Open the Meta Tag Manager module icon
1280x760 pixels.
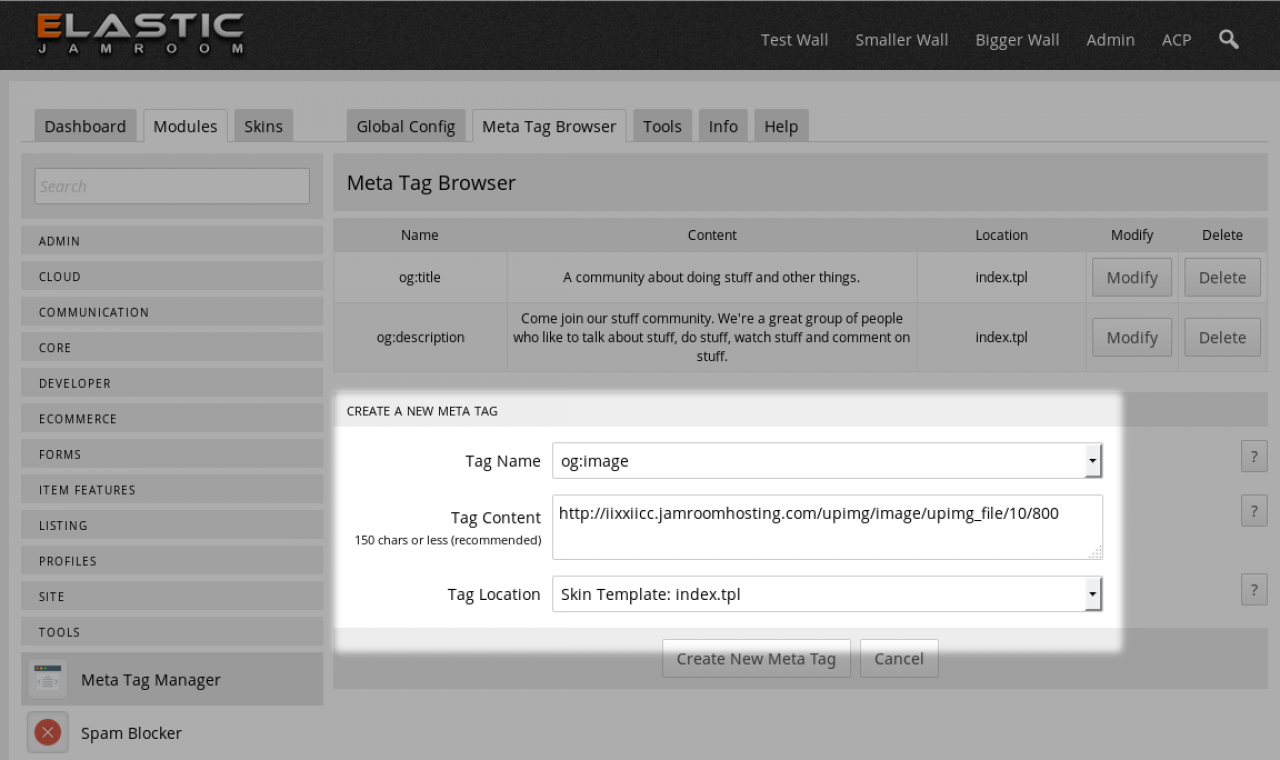[48, 680]
